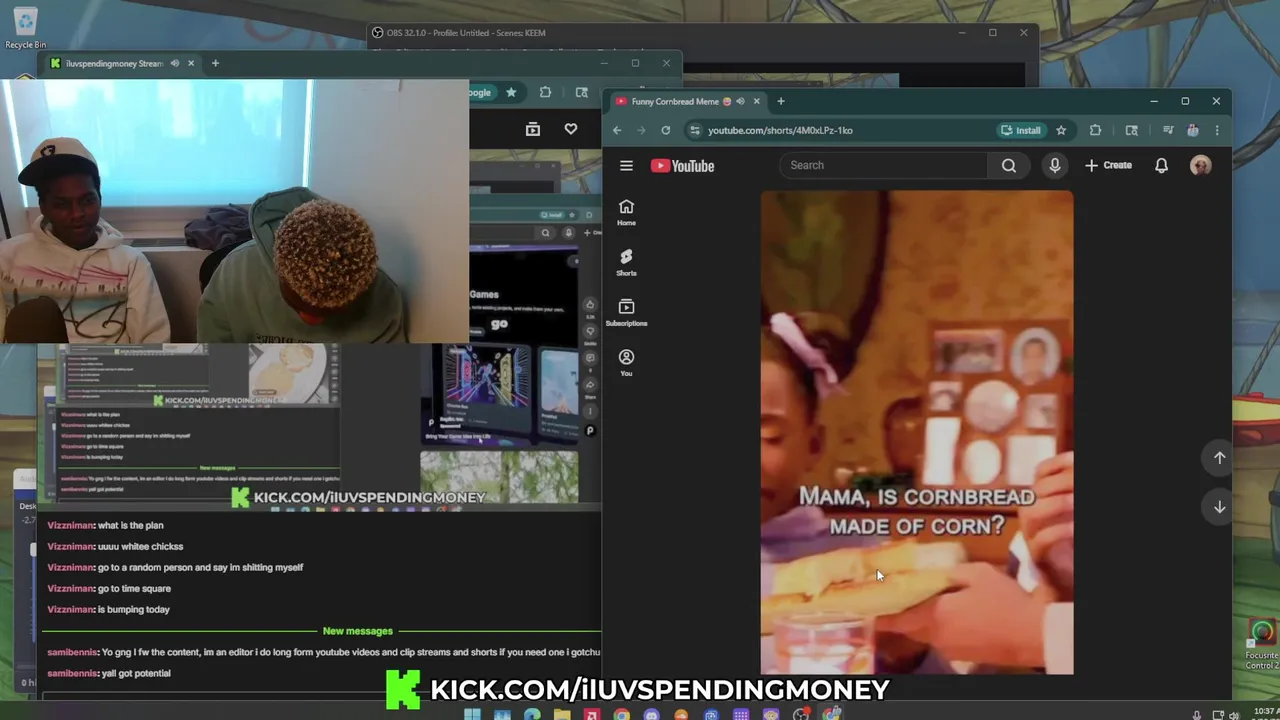Close the Funny Cornbread Meme tab
The height and width of the screenshot is (720, 1280).
tap(756, 101)
